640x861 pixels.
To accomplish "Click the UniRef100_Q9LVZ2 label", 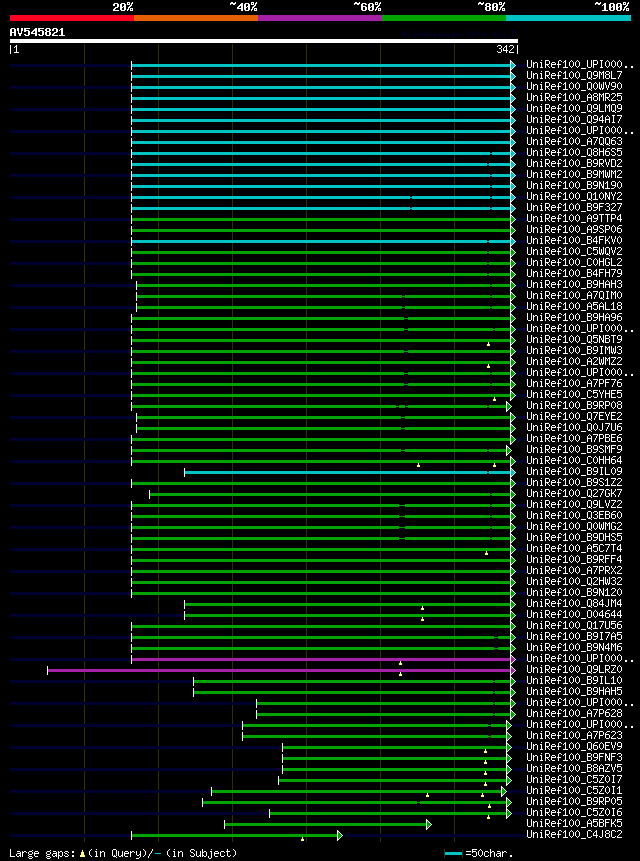I will pyautogui.click(x=574, y=504).
